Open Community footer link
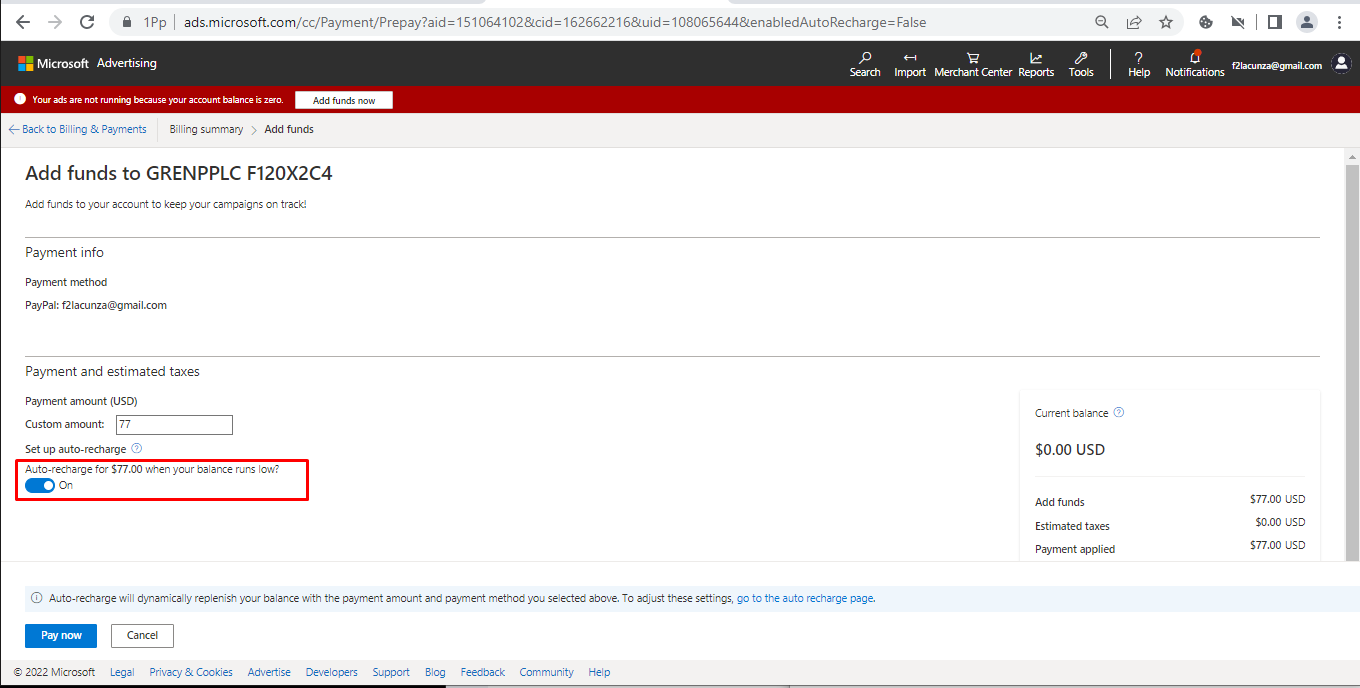 click(x=546, y=672)
